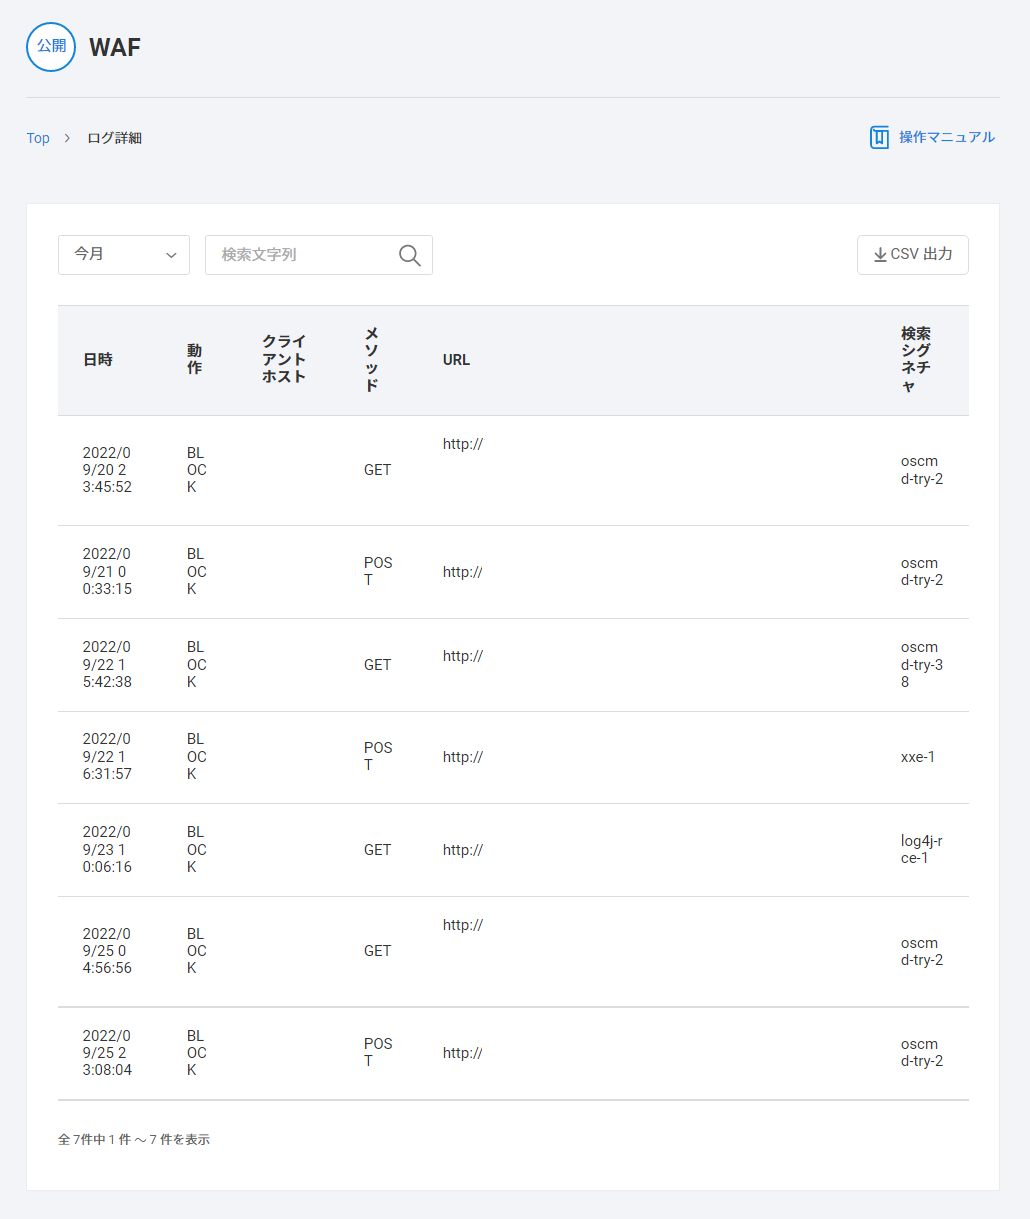Select the xxe-1 signature entry
Viewport: 1030px width, 1219px height.
coord(917,757)
